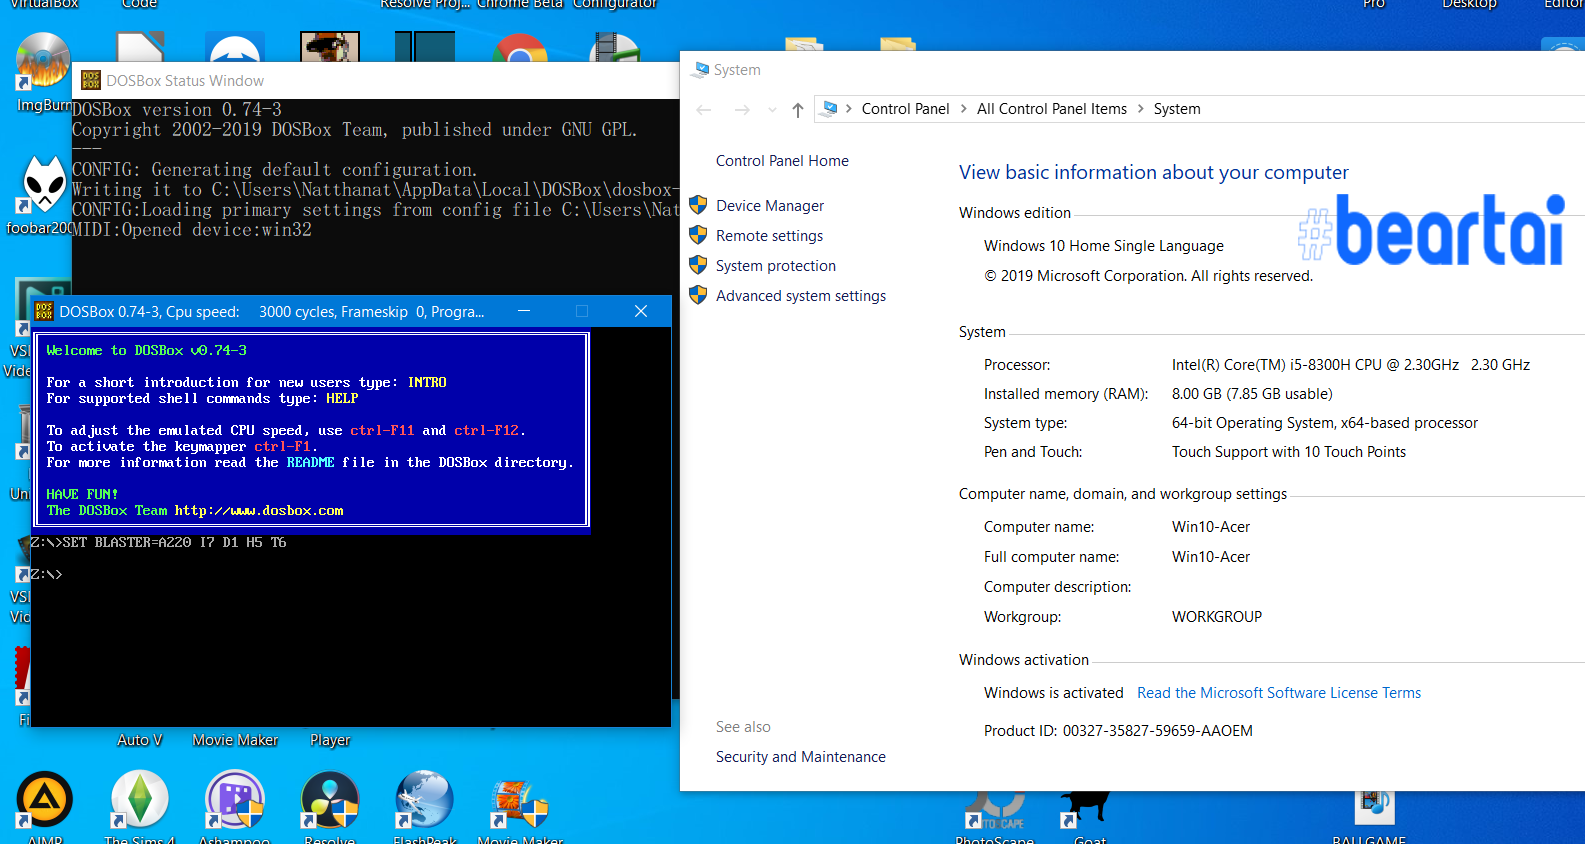Open the BALLGAME desktop icon
The height and width of the screenshot is (844, 1585).
pyautogui.click(x=1373, y=808)
